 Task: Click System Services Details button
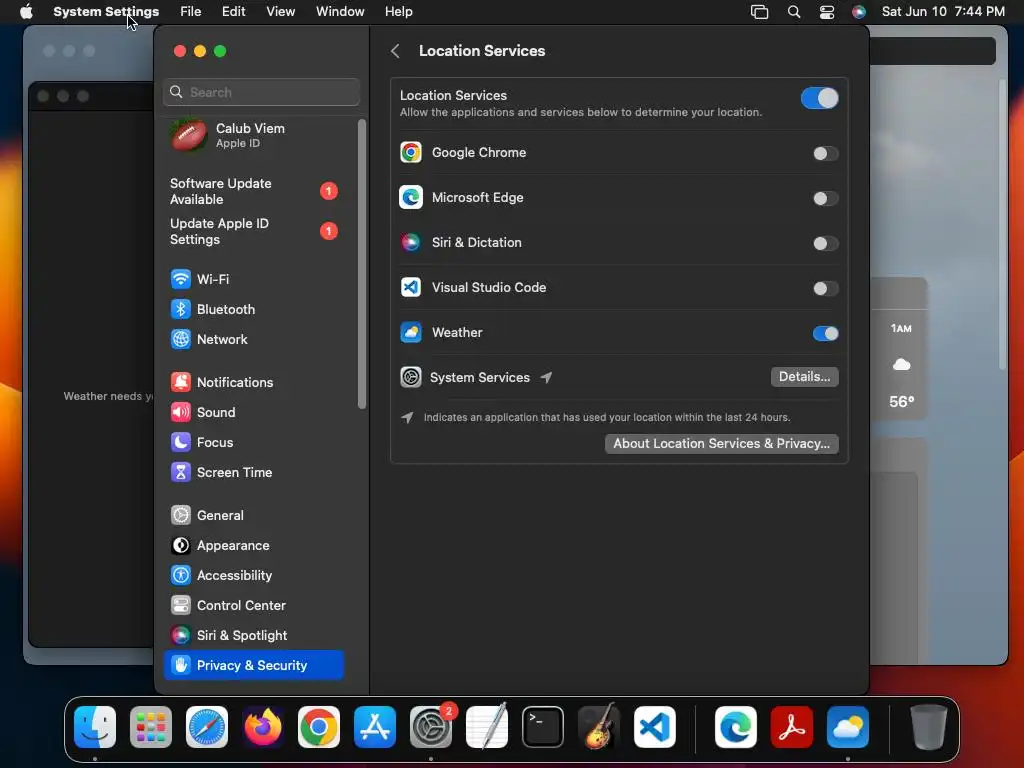805,377
